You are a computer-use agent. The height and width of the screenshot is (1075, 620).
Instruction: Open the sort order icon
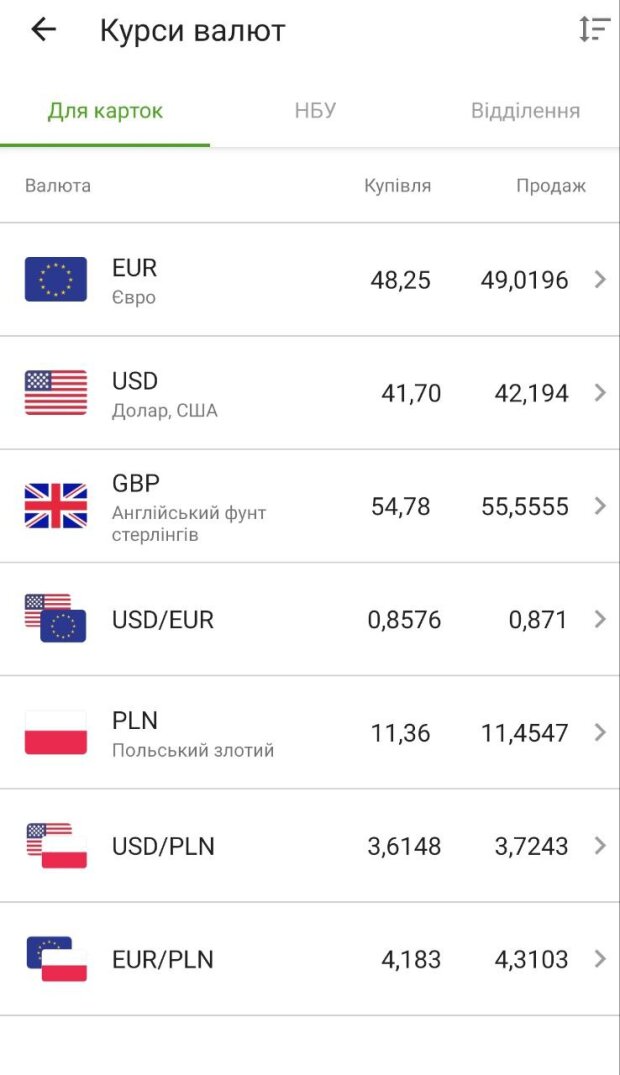(x=594, y=30)
